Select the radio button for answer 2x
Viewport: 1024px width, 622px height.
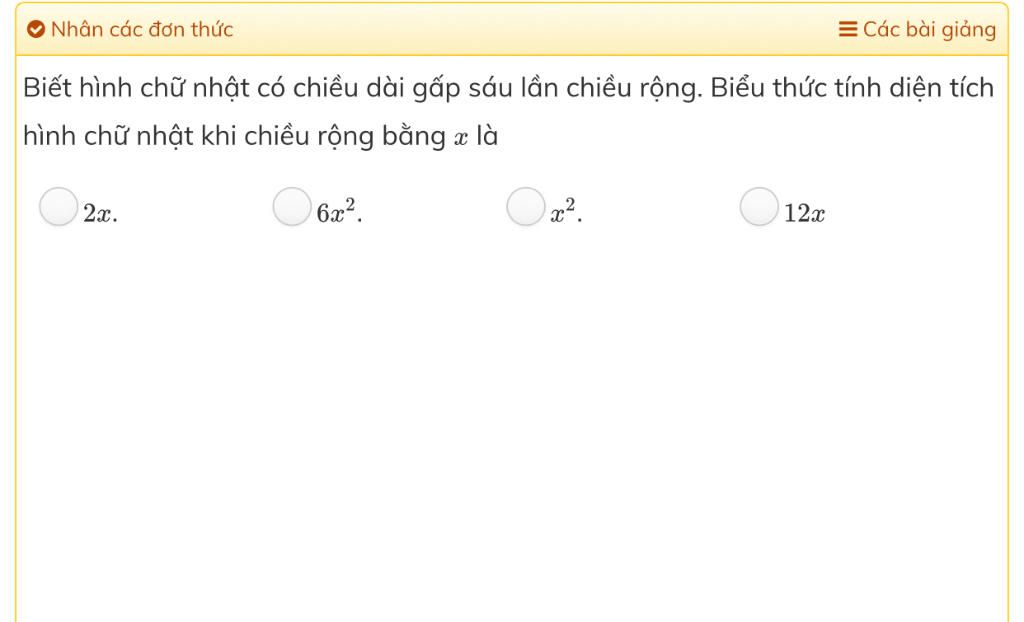pos(59,206)
